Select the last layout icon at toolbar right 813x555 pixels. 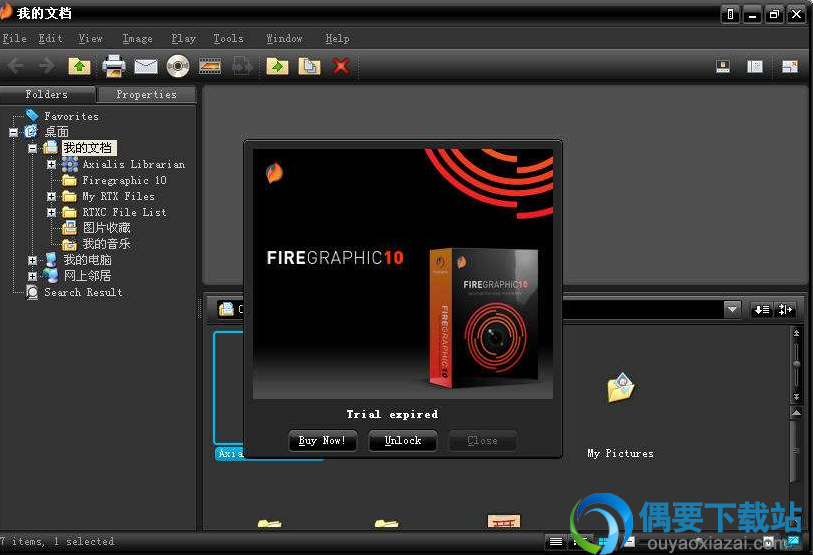point(790,66)
